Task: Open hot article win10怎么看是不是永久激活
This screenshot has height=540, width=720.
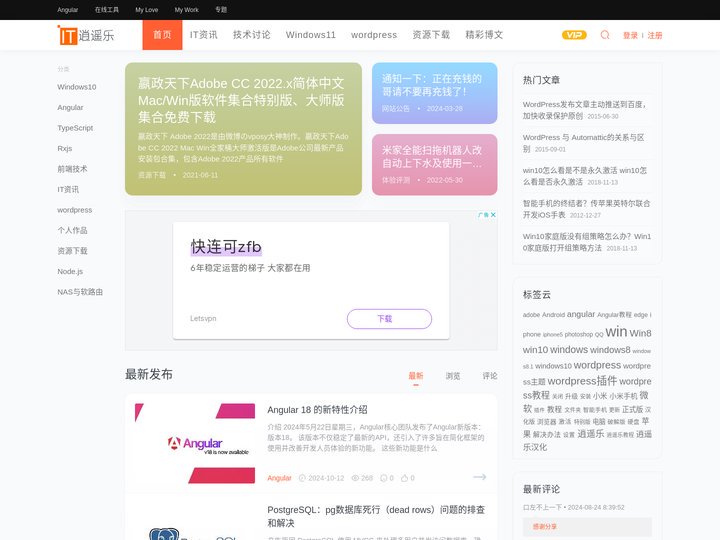Action: (x=585, y=176)
